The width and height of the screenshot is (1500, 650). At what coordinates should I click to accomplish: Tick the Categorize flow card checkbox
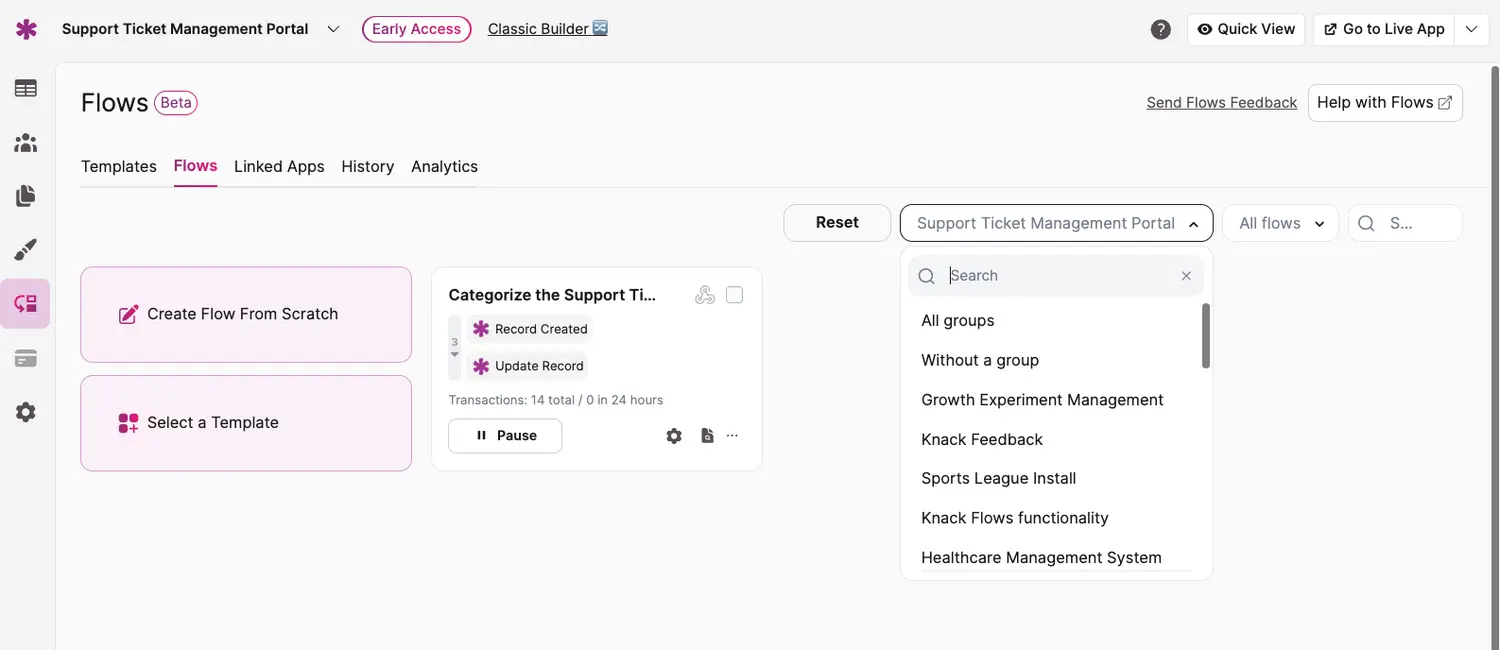[734, 295]
